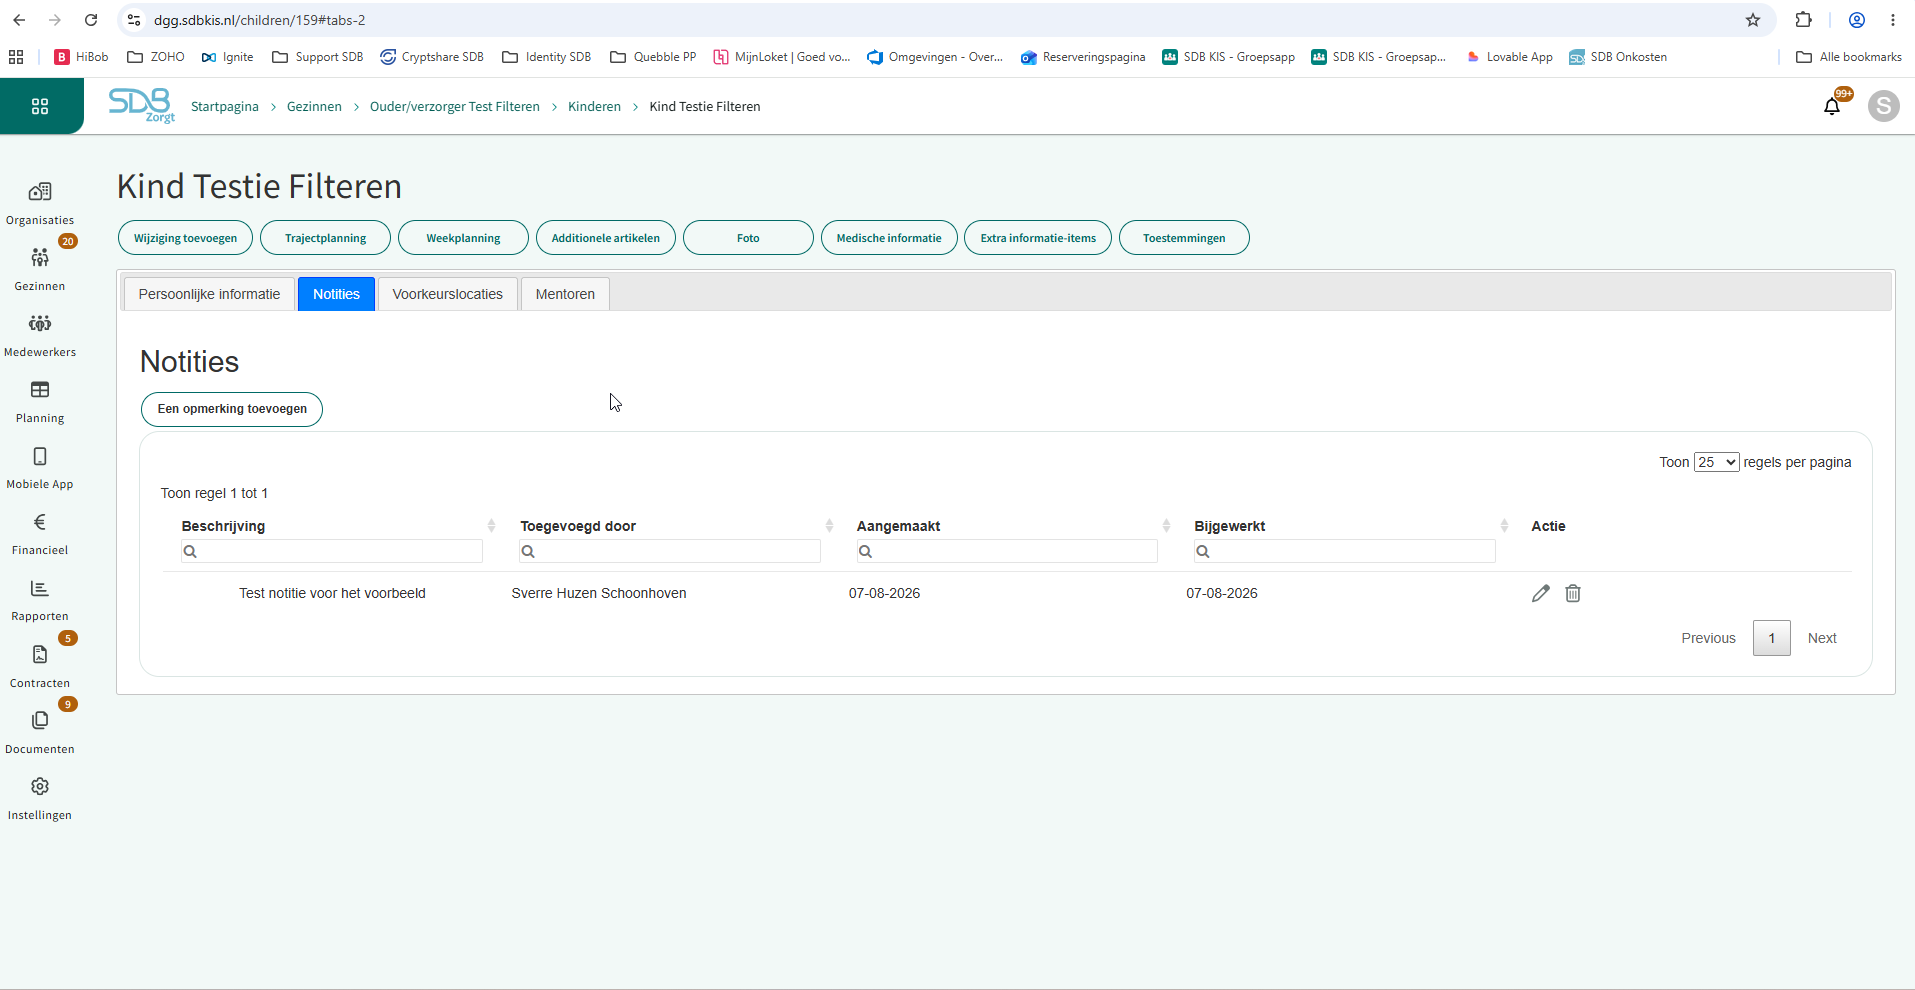Open the bookmarks bar apps grid icon

pyautogui.click(x=16, y=57)
